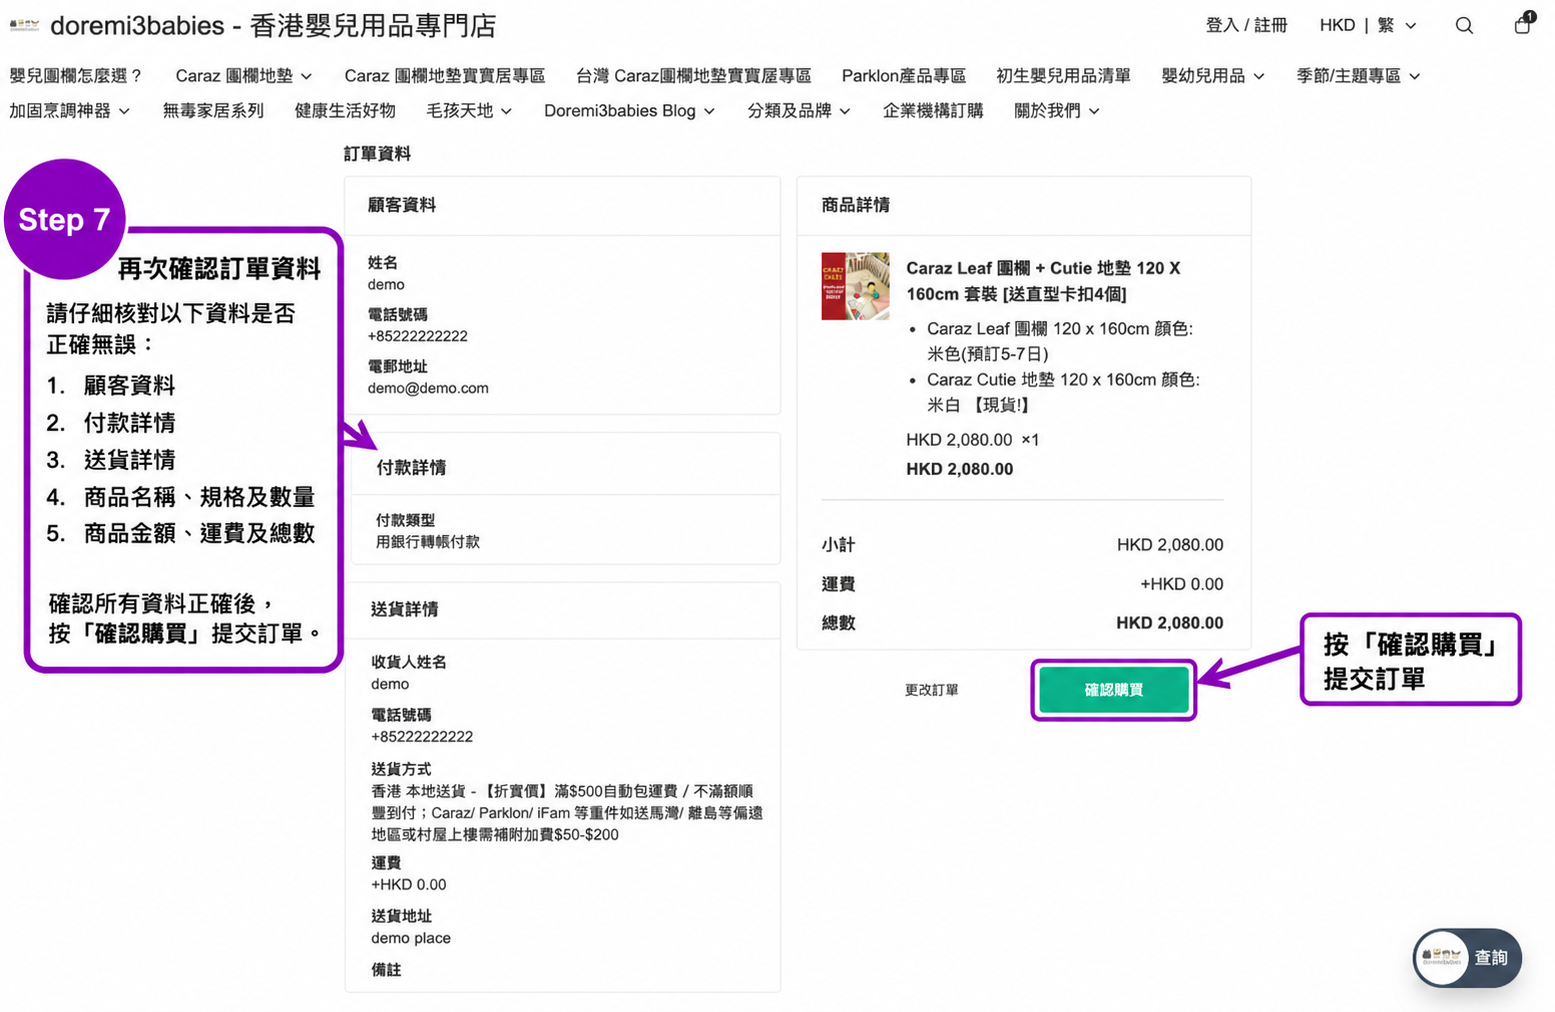Select the email demo@demo.com text
The image size is (1555, 1012).
(428, 388)
